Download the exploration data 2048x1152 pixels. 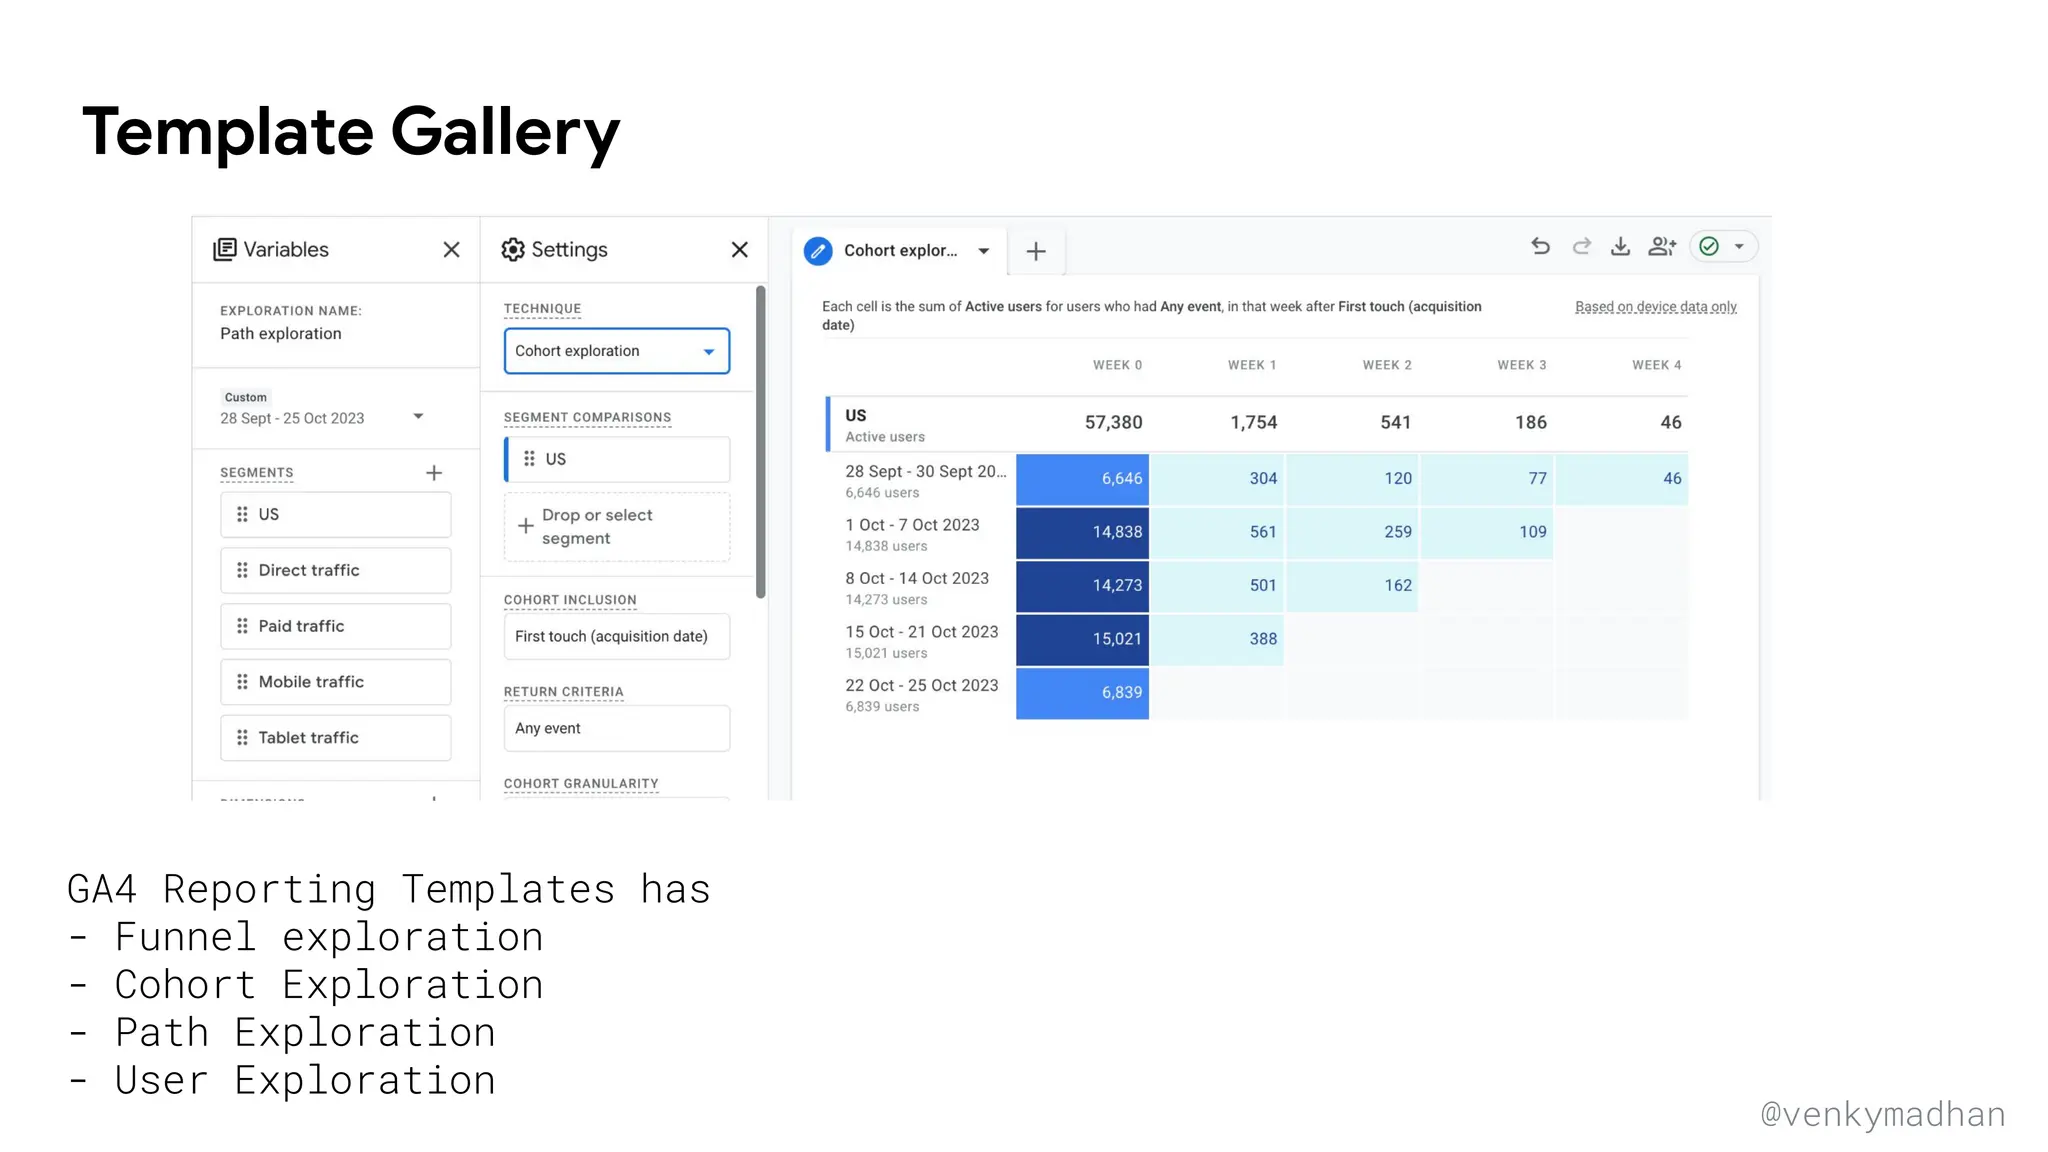1621,246
